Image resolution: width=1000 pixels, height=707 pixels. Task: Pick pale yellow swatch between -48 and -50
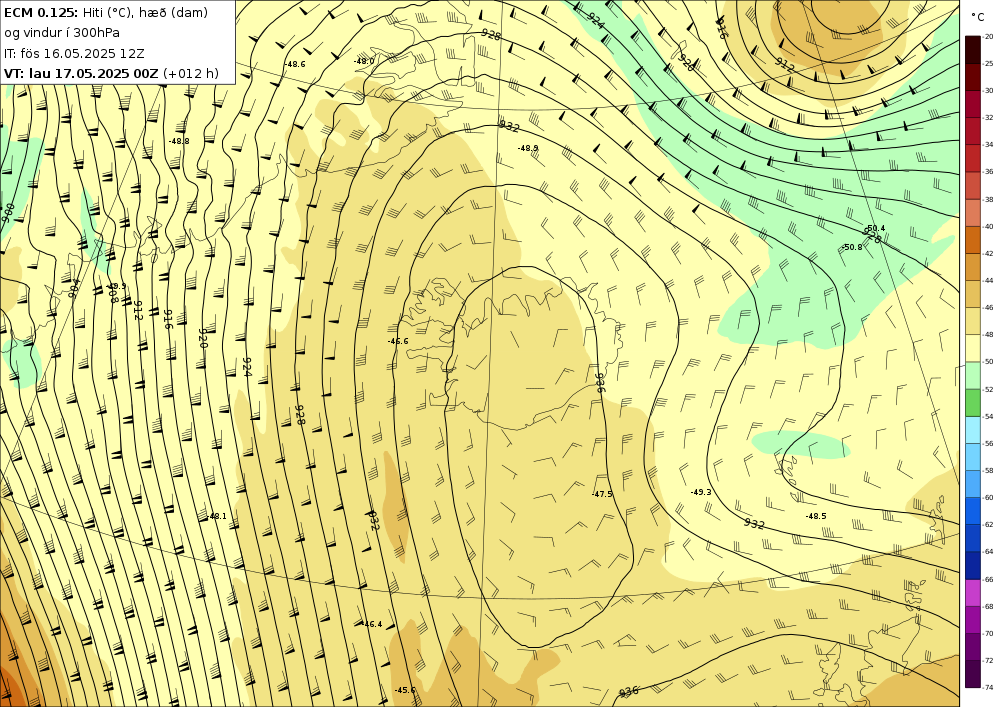[x=973, y=348]
